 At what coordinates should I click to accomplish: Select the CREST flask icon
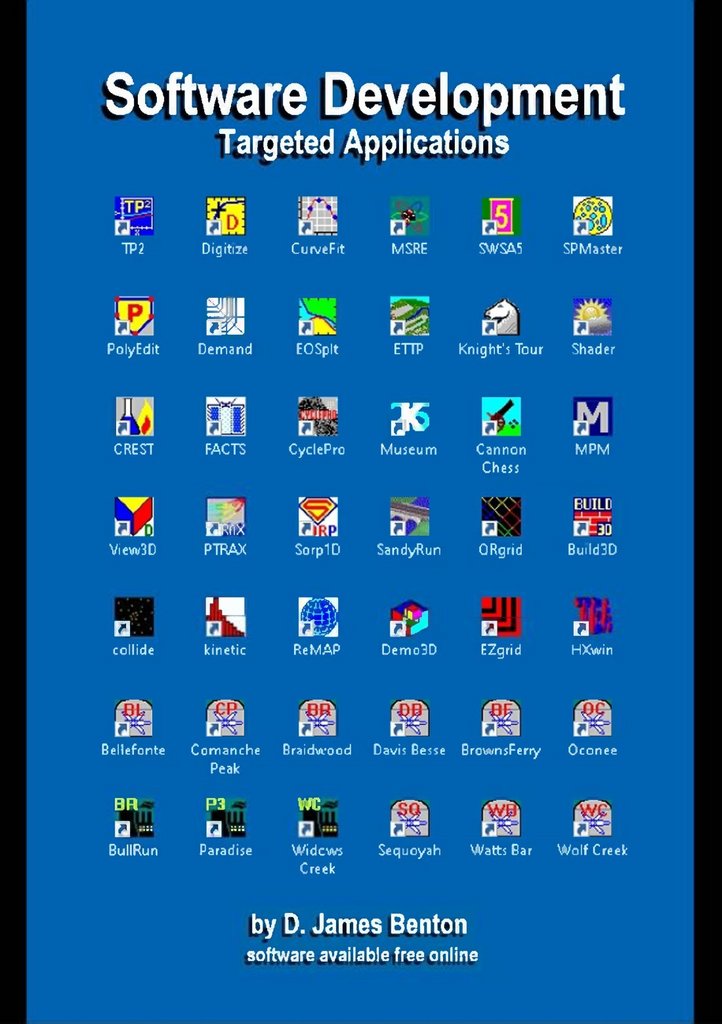click(134, 417)
